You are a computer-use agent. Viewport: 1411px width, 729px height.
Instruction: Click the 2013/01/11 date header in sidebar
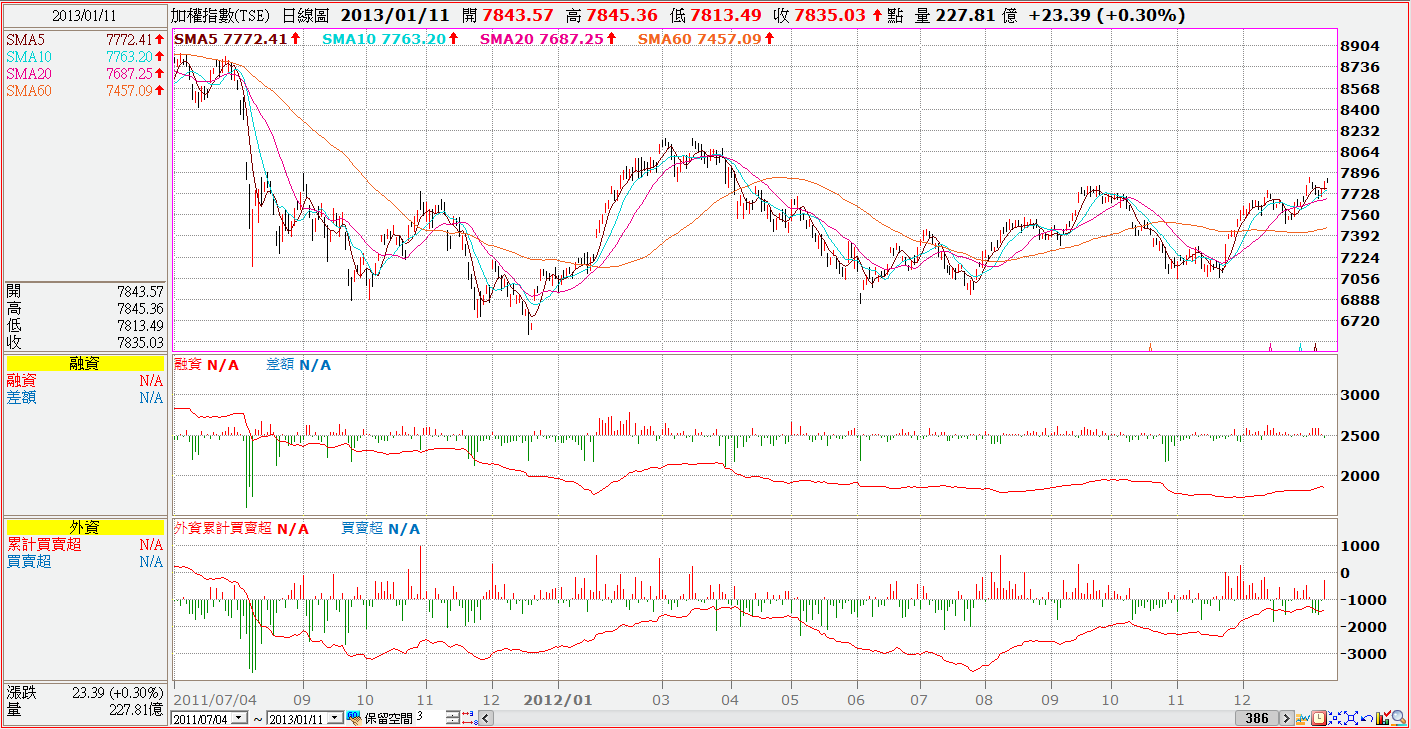click(x=84, y=15)
